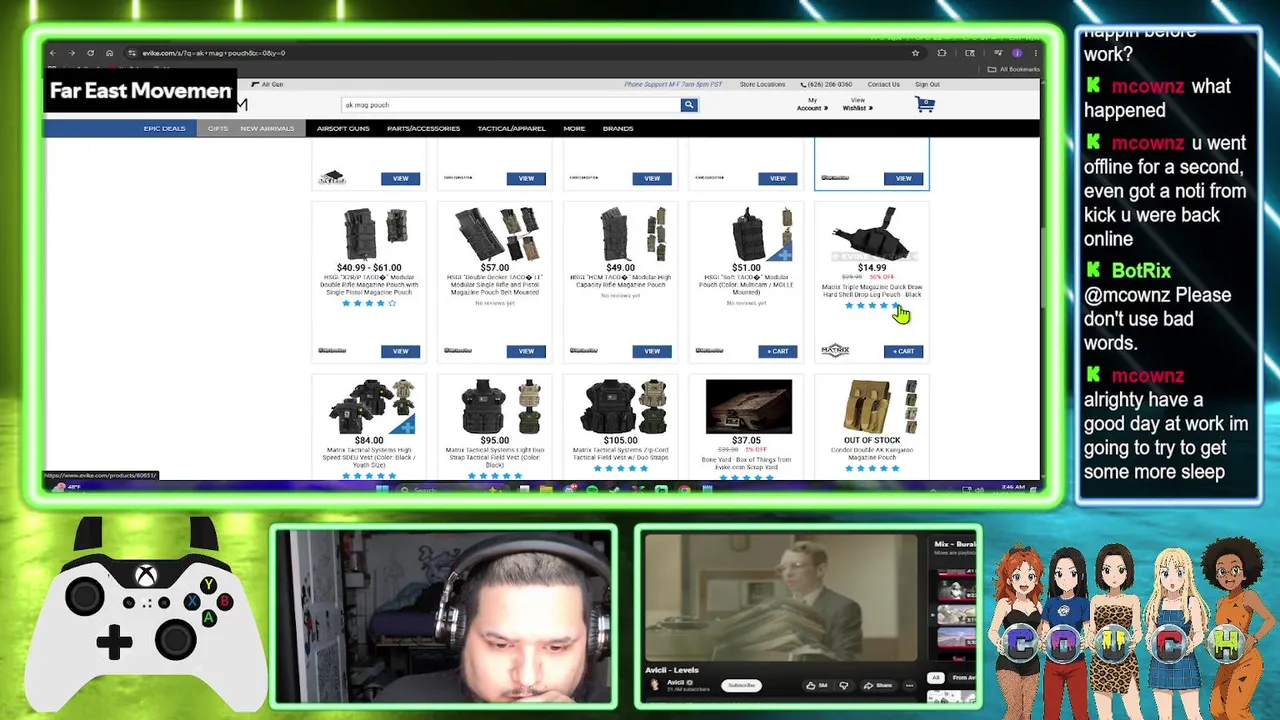This screenshot has width=1280, height=720.
Task: Open the $14.99 Matrix drop leg pouch image
Action: pos(872,235)
